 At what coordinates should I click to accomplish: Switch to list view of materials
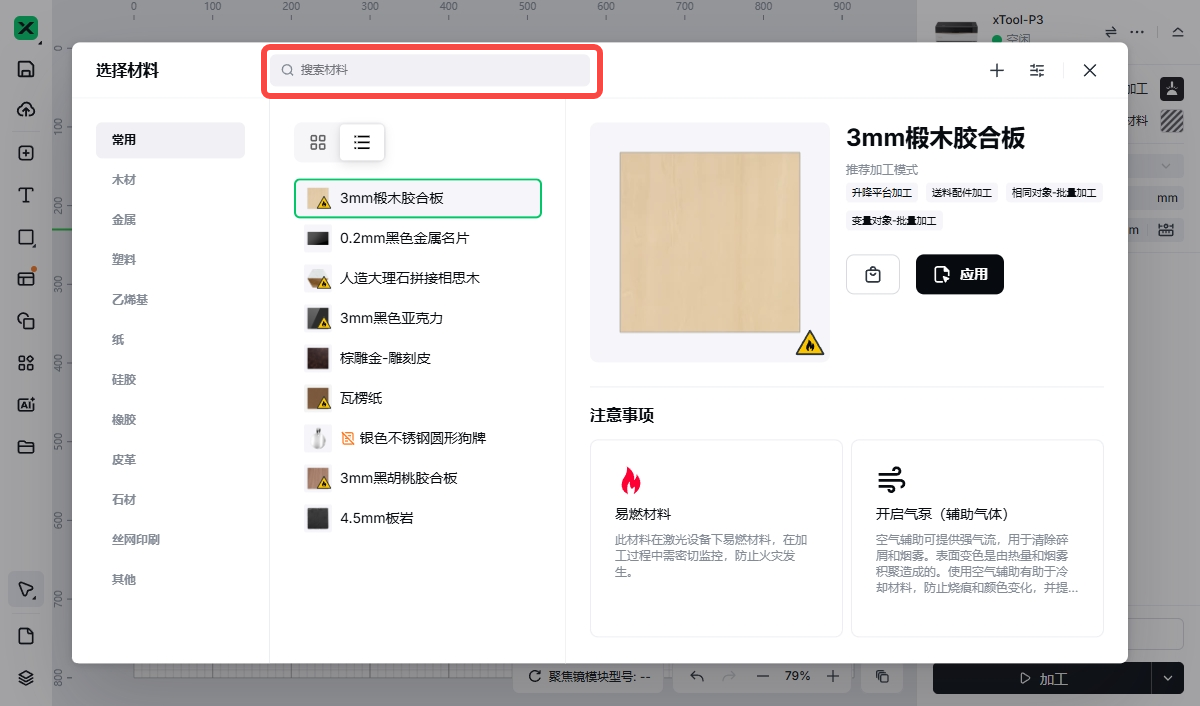pos(362,142)
